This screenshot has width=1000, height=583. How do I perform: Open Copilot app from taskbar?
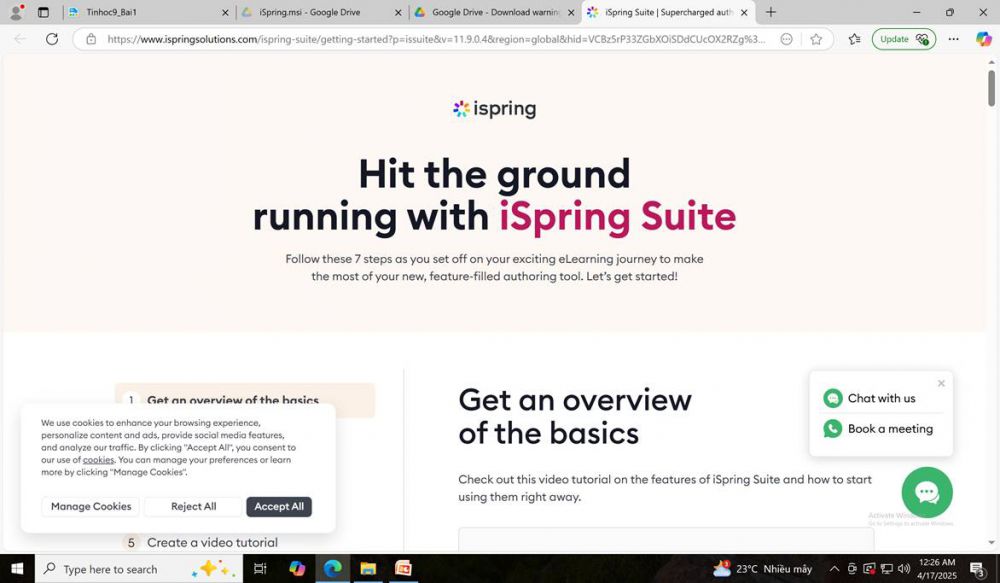tap(297, 568)
